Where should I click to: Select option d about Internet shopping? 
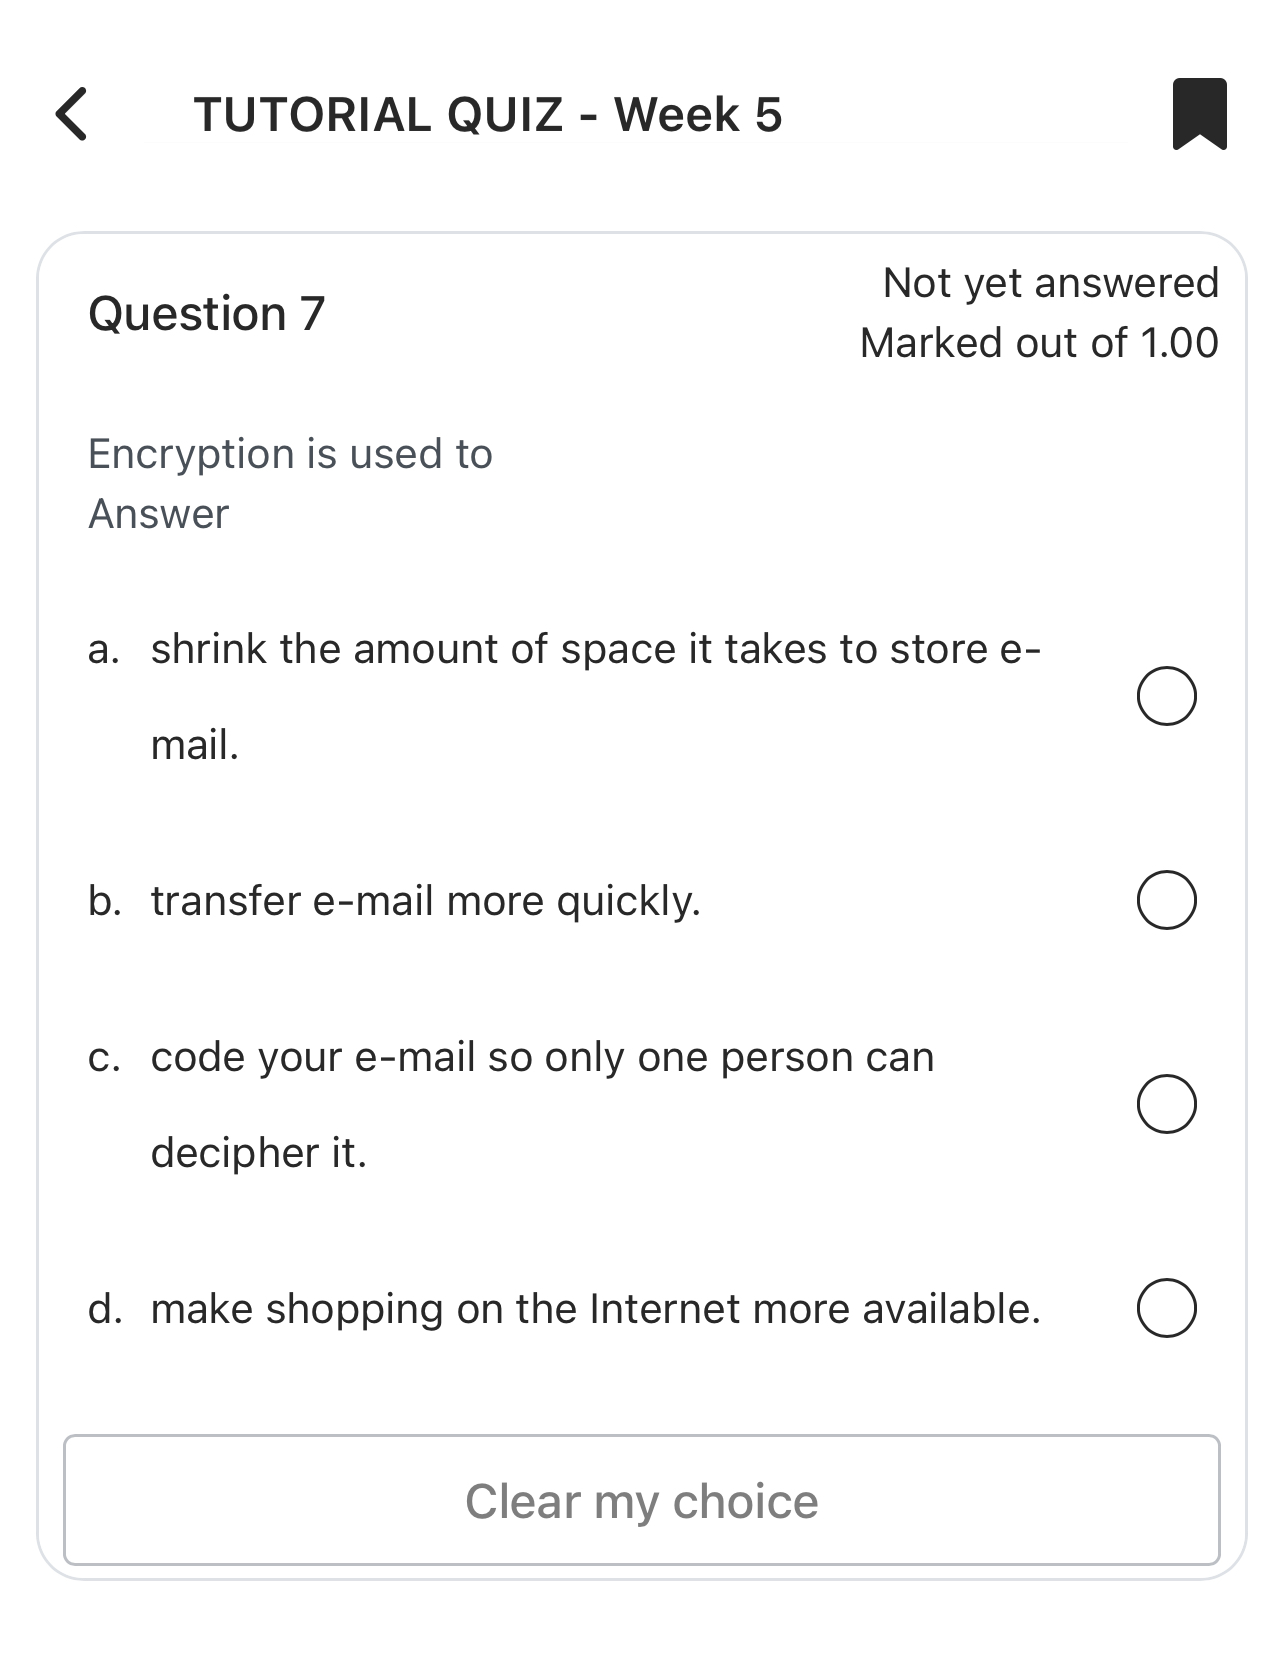1166,1307
